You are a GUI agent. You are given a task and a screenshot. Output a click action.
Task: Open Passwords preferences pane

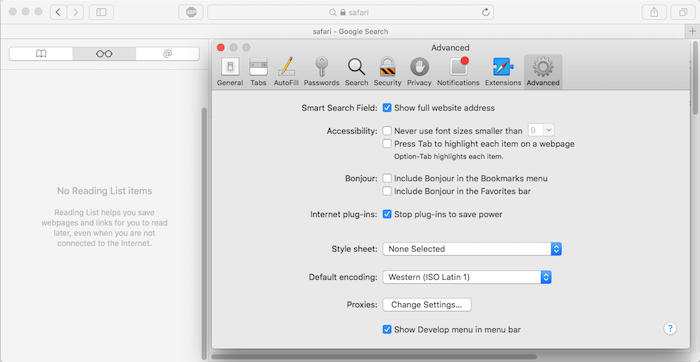321,72
